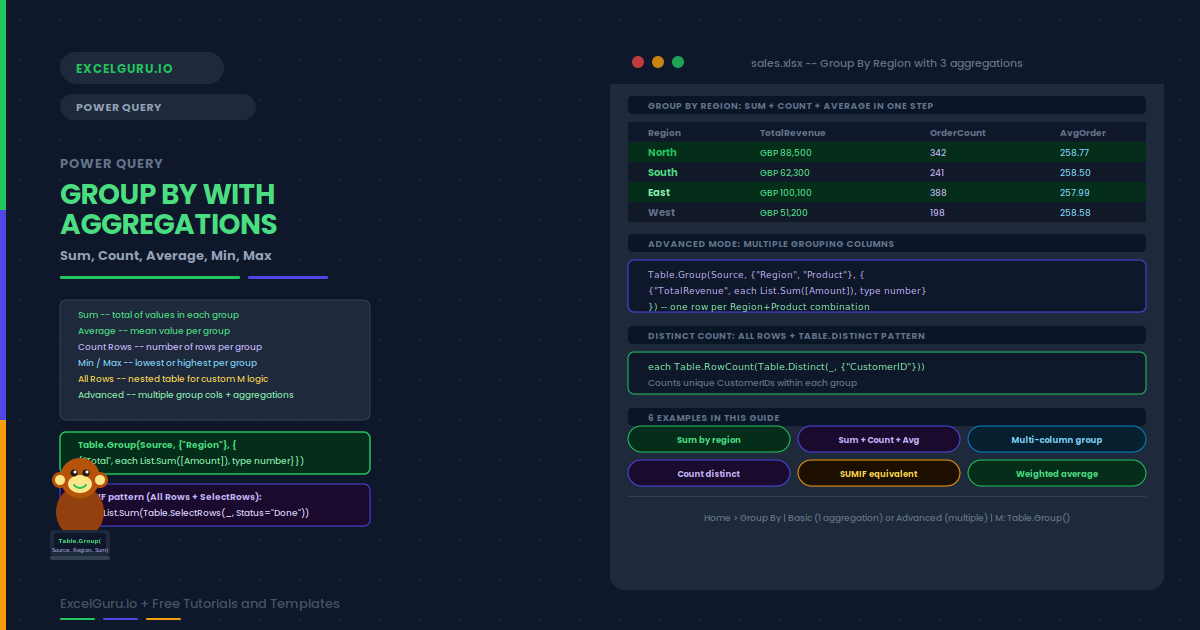Click the Table.RowCount Table.Distinct code line
This screenshot has width=1200, height=630.
click(786, 366)
